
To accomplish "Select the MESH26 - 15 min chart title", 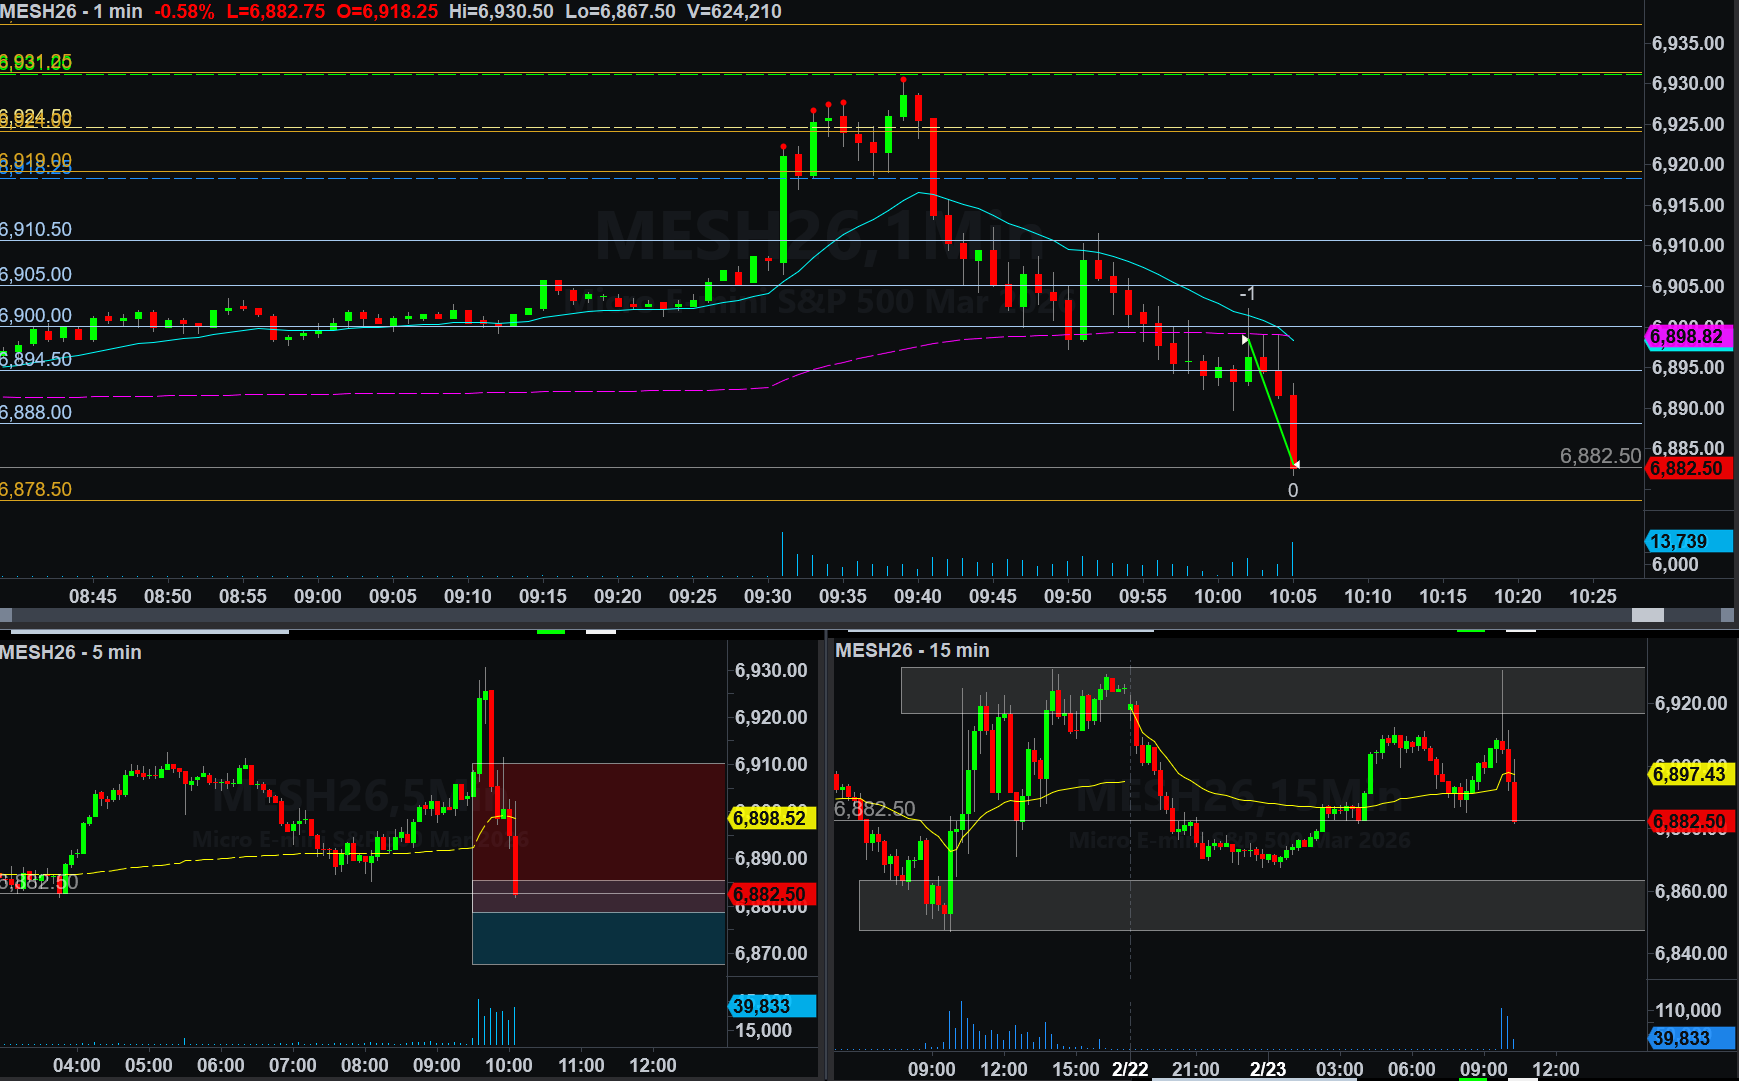I will 912,650.
